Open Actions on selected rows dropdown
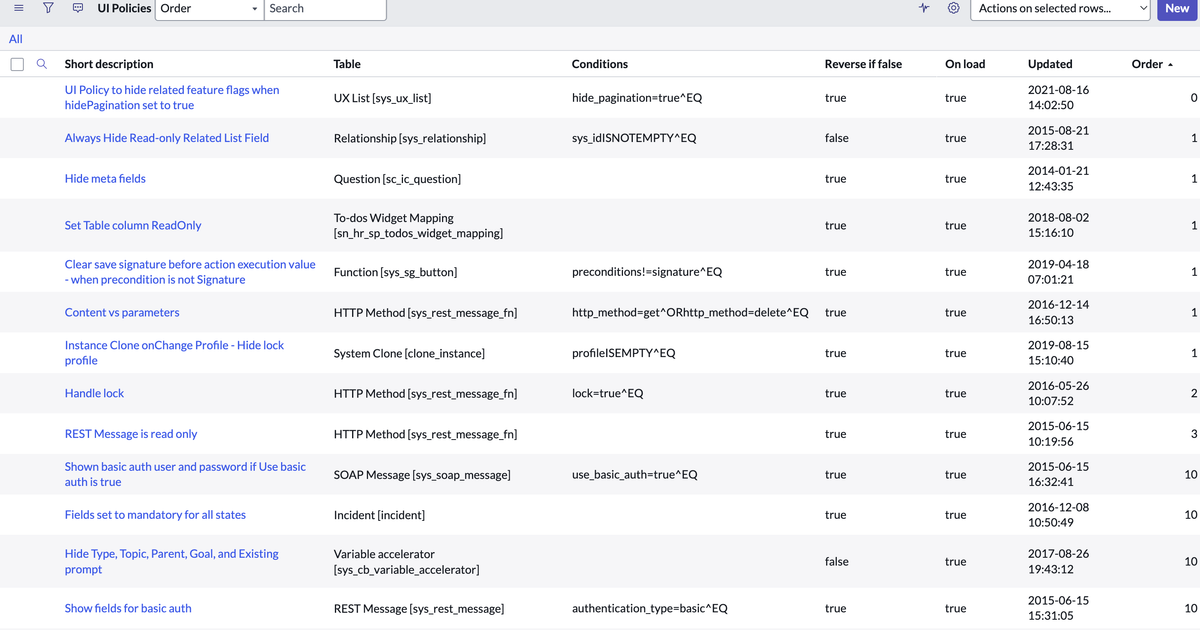 coord(1061,8)
